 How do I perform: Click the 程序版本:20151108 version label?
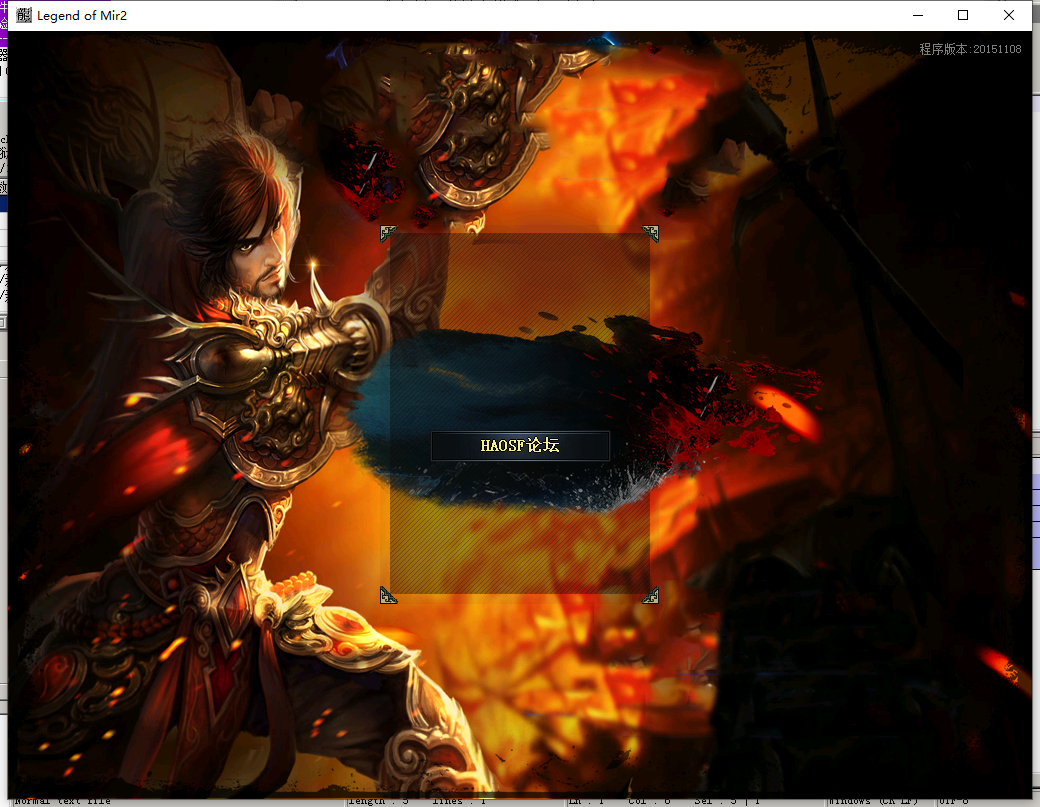[x=970, y=49]
